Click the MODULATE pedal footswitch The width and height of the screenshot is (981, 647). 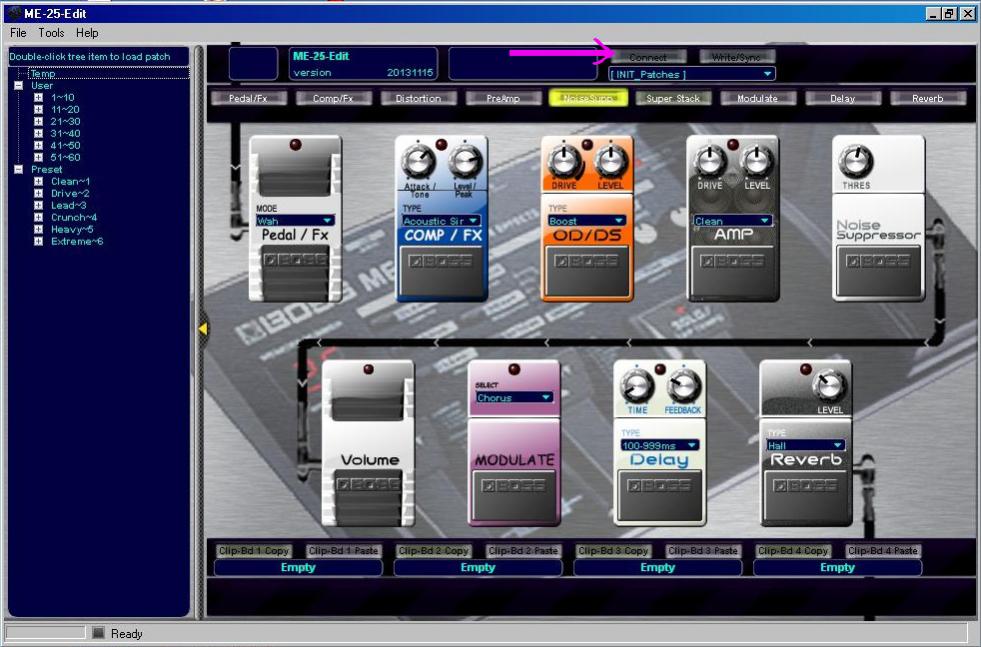(514, 496)
